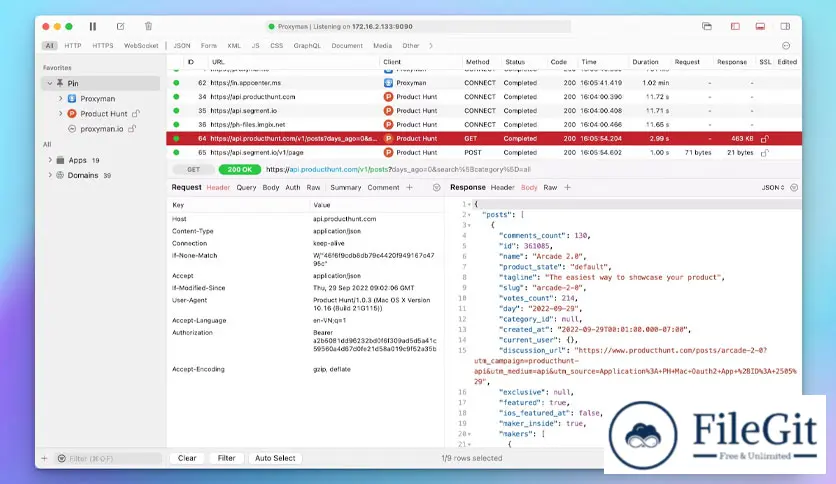Image resolution: width=836 pixels, height=484 pixels.
Task: Sort the table by the Duration column header
Action: coord(645,62)
